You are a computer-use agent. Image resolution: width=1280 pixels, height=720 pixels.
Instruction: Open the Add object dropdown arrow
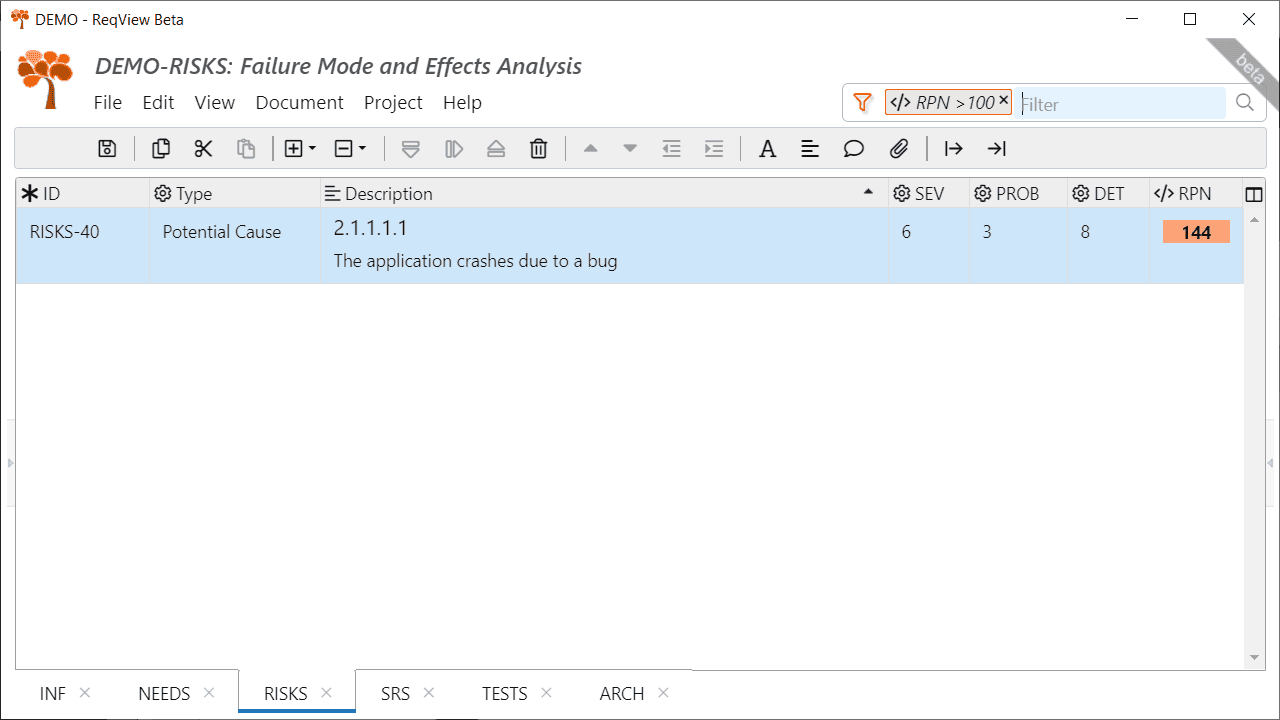(312, 149)
